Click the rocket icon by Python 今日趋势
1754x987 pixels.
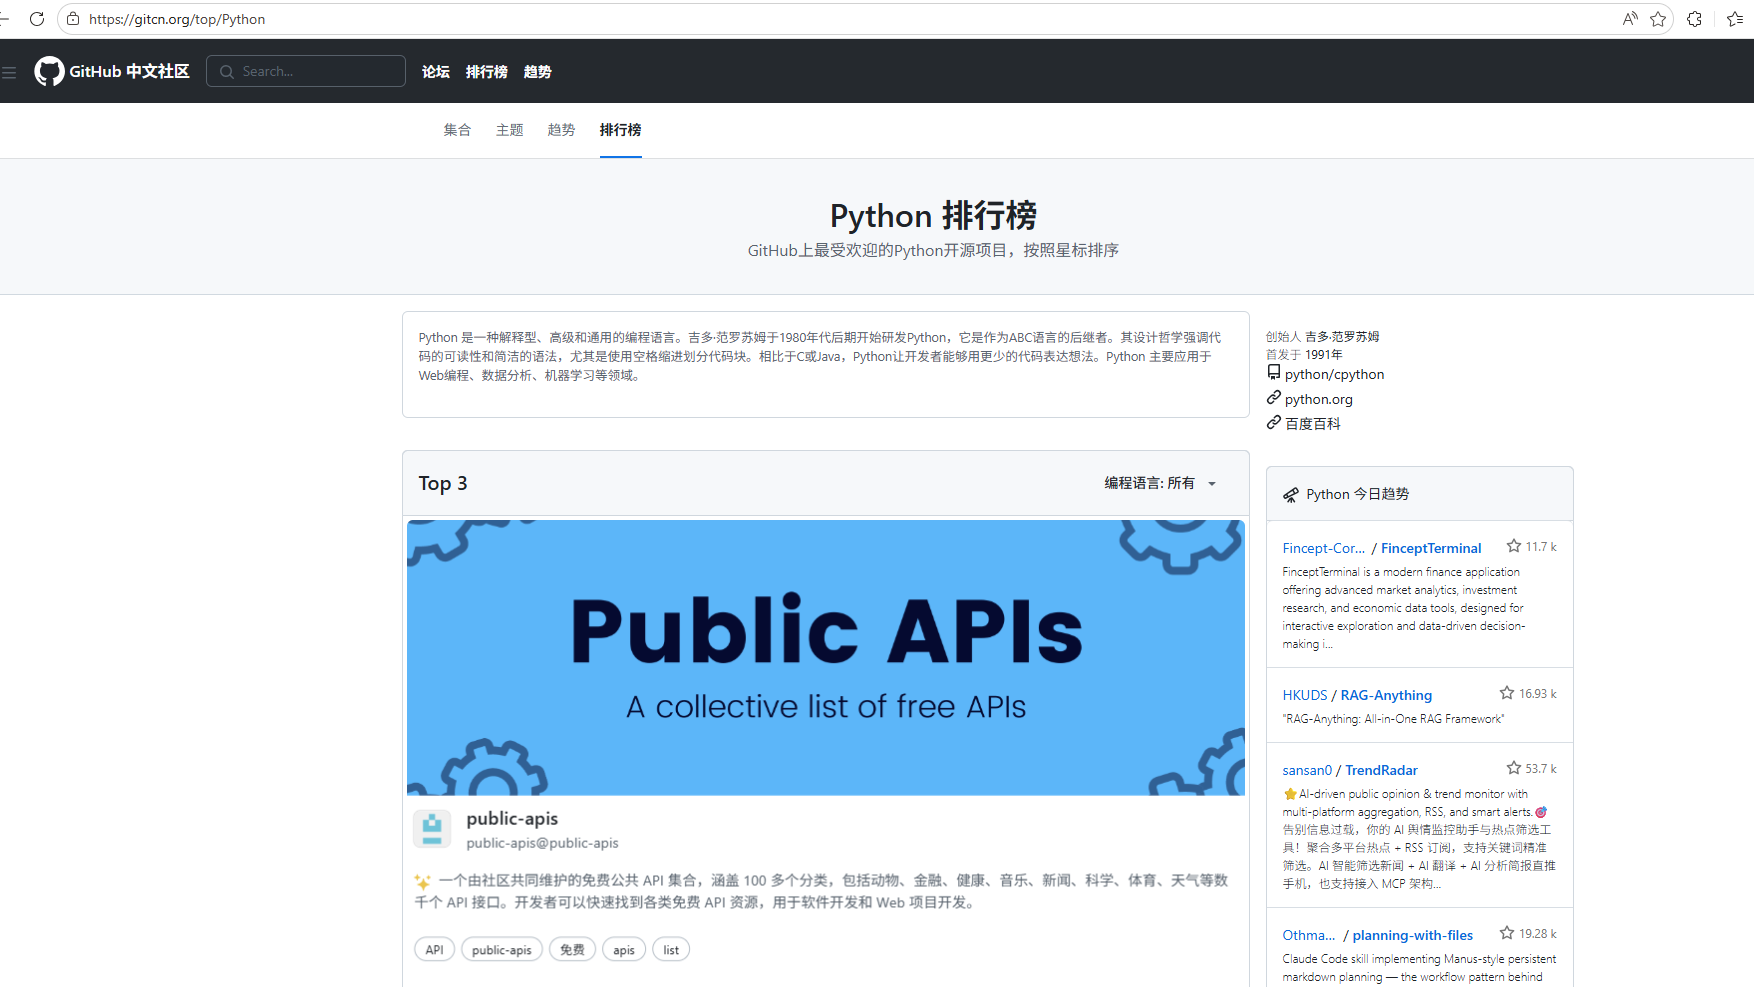tap(1291, 495)
